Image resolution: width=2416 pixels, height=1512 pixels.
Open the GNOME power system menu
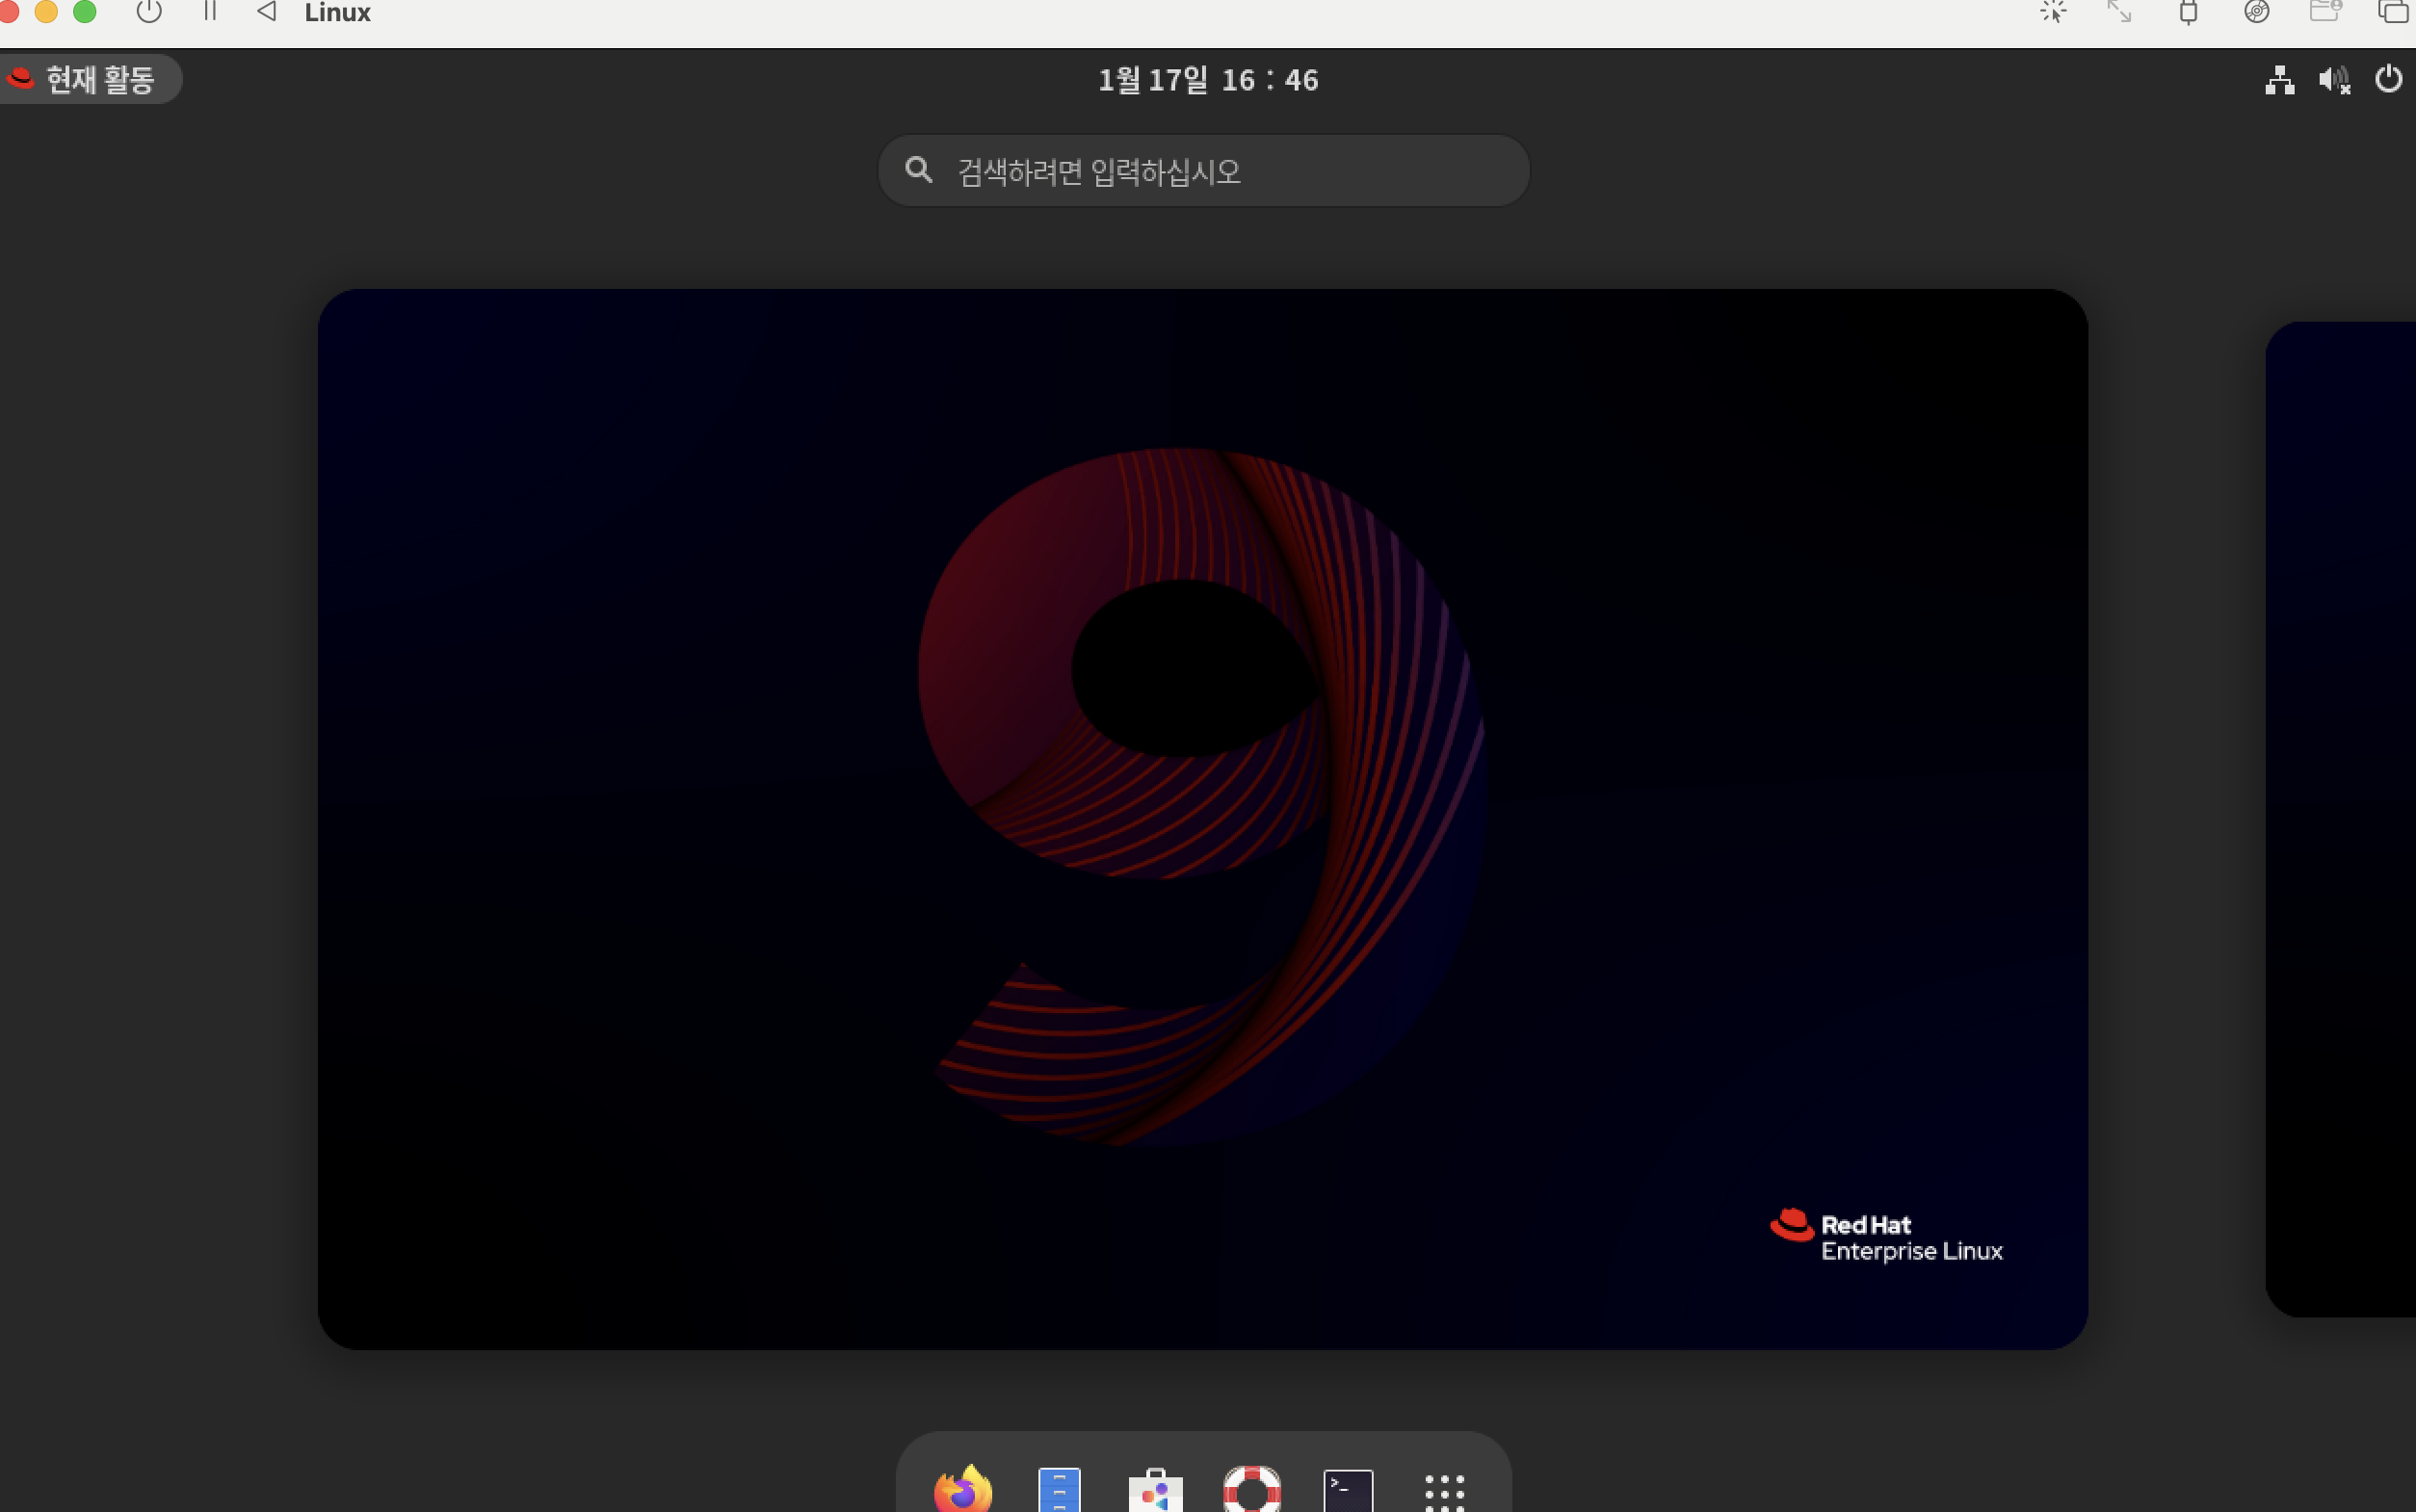[x=2388, y=79]
